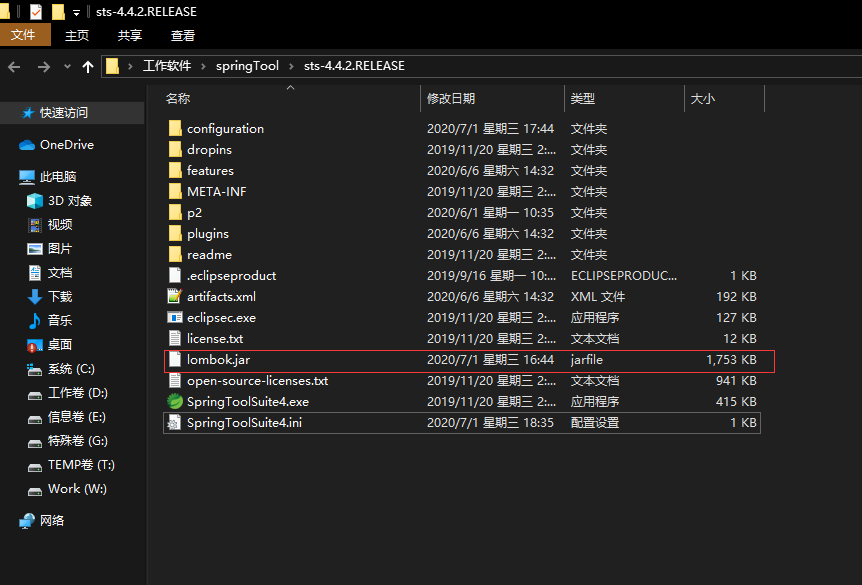Open the quick access toolbar customize dropdown

(x=76, y=12)
